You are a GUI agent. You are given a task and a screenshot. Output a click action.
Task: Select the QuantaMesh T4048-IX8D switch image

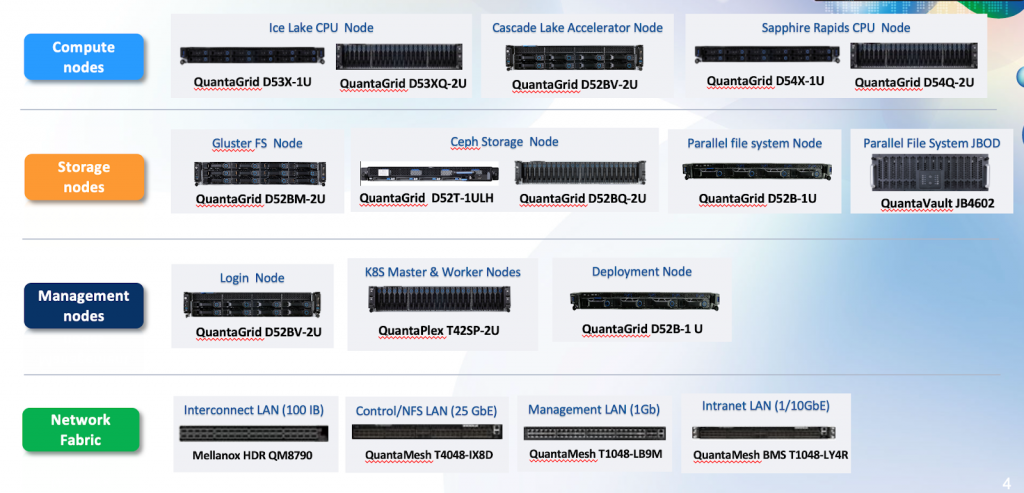427,432
